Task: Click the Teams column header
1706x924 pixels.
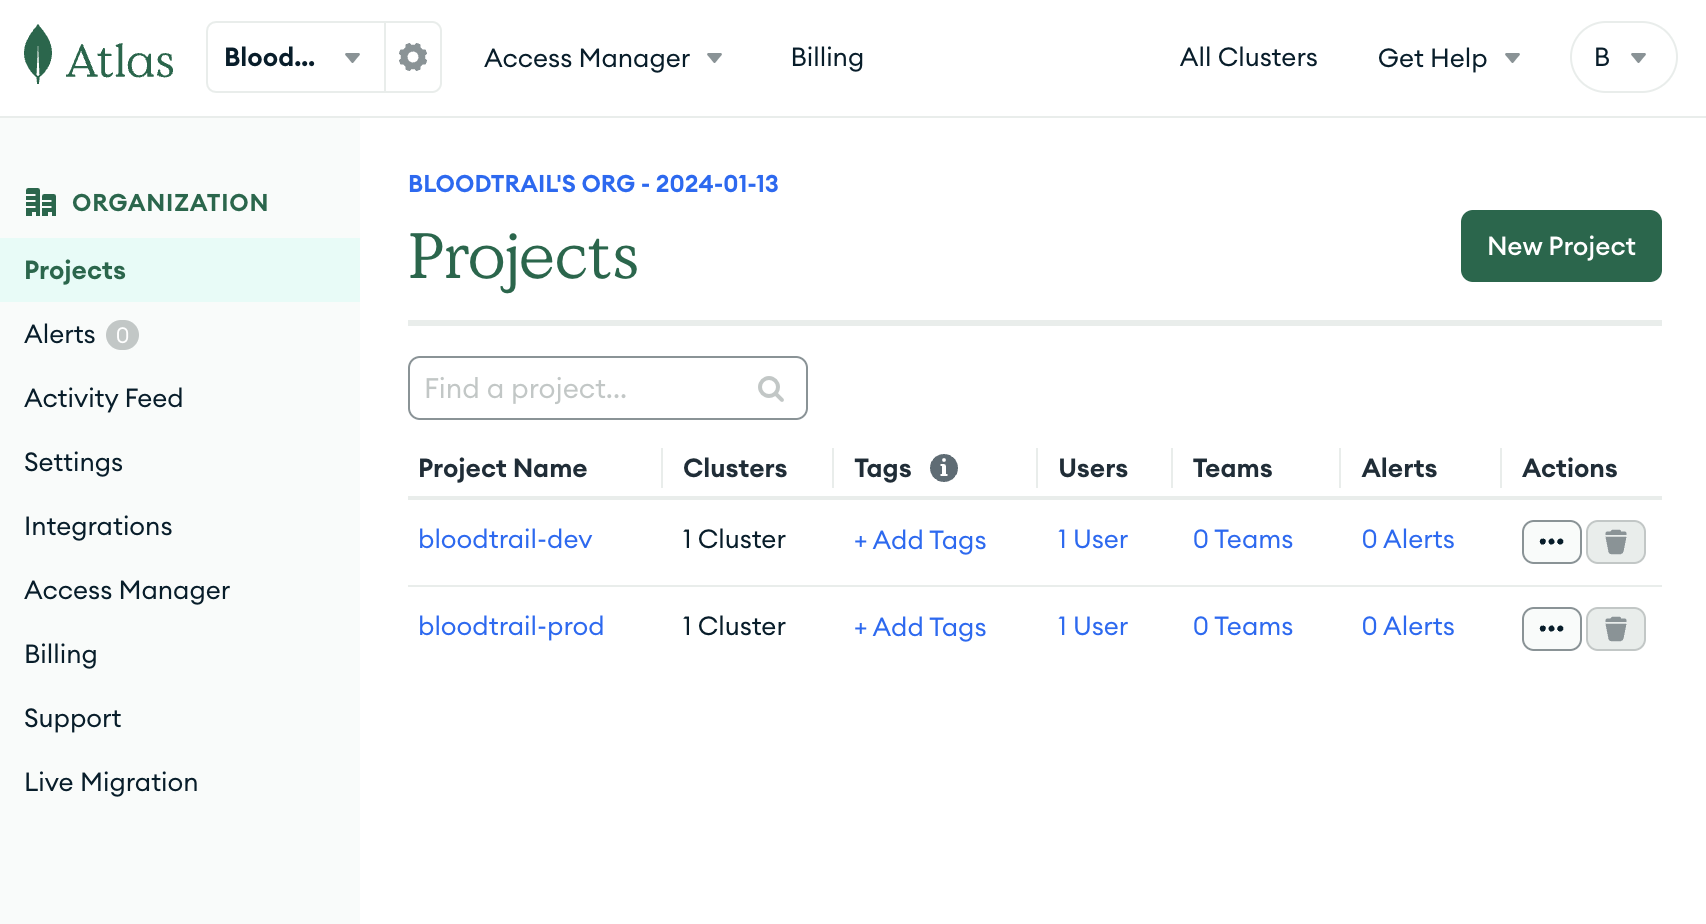Action: (1233, 468)
